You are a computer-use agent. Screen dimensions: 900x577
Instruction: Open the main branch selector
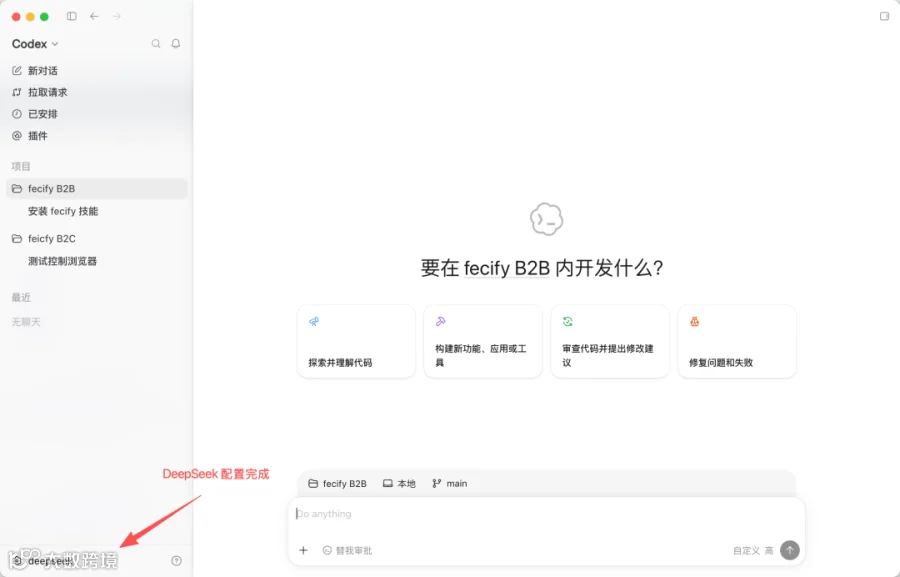[x=450, y=484]
